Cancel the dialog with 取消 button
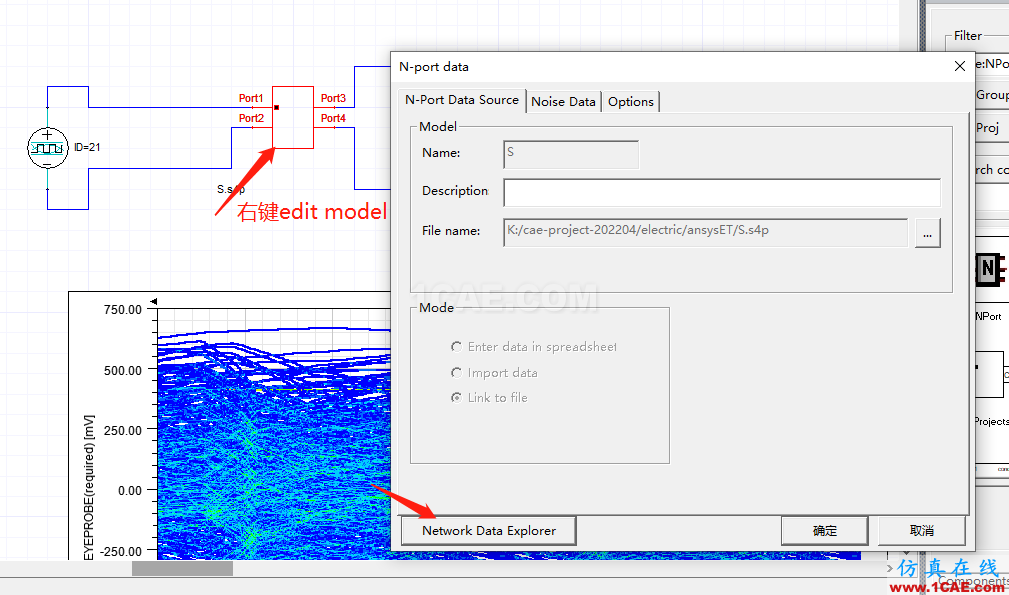The height and width of the screenshot is (595, 1009). click(x=921, y=531)
